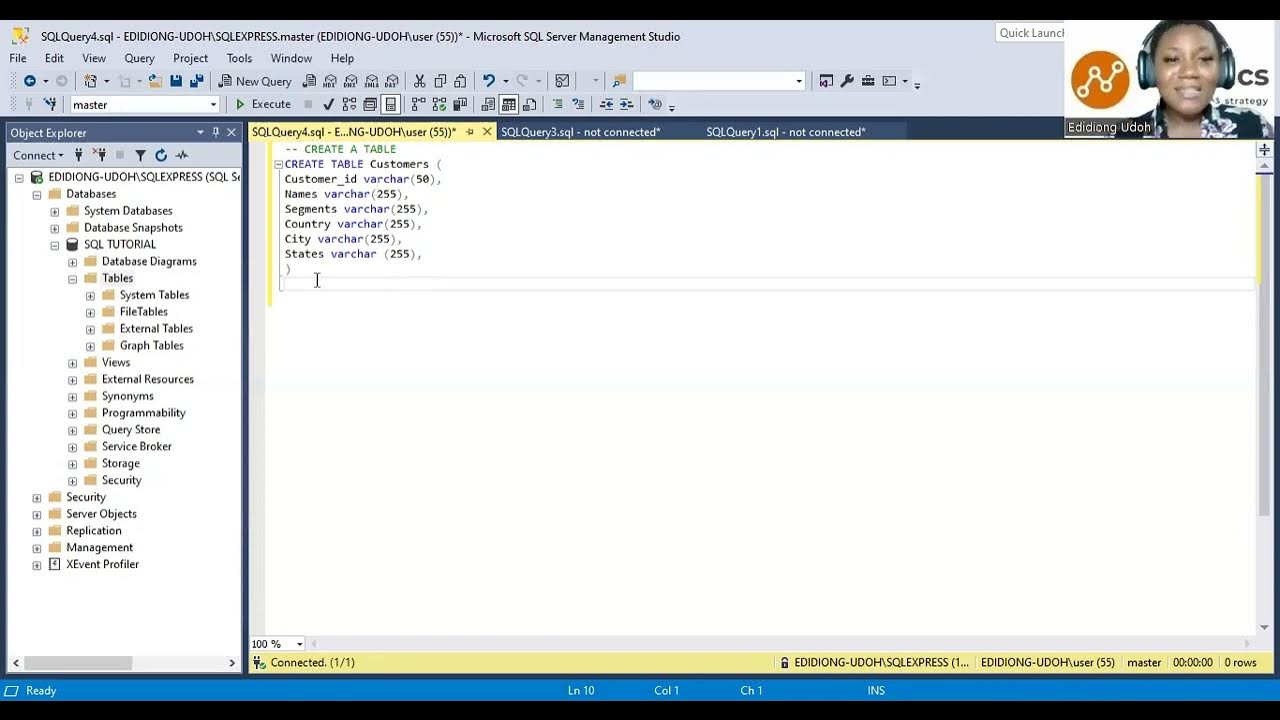Collapse the SQL TUTORIAL database node
This screenshot has height=720, width=1280.
(55, 245)
